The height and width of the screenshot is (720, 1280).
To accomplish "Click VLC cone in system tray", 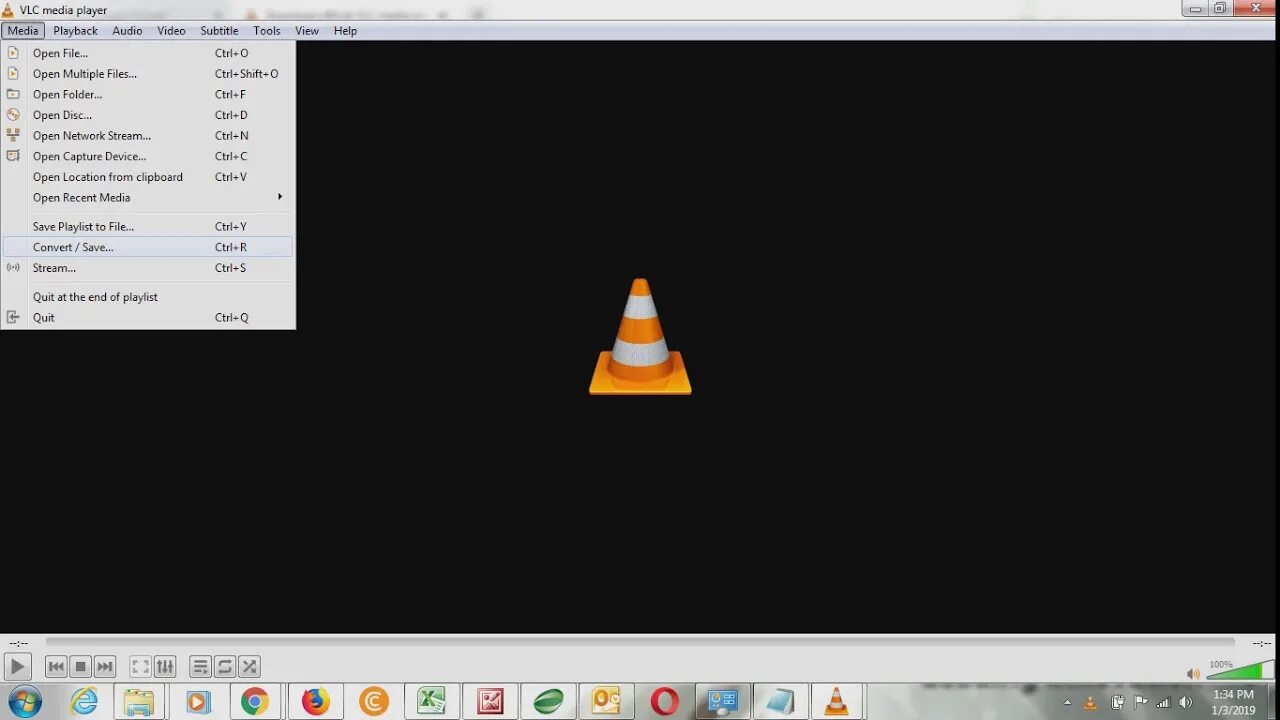I will pos(1090,702).
